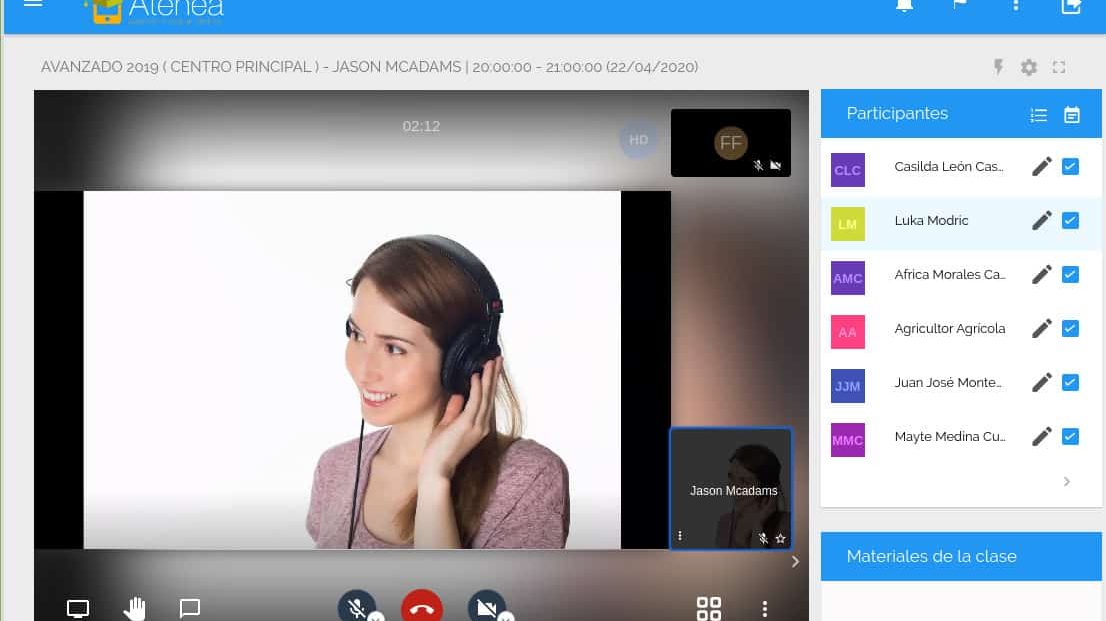Image resolution: width=1106 pixels, height=621 pixels.
Task: Click the flag icon in the header
Action: click(960, 5)
